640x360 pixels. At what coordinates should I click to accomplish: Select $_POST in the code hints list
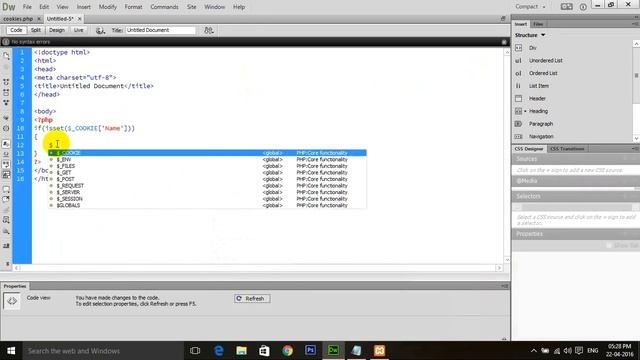(x=207, y=179)
